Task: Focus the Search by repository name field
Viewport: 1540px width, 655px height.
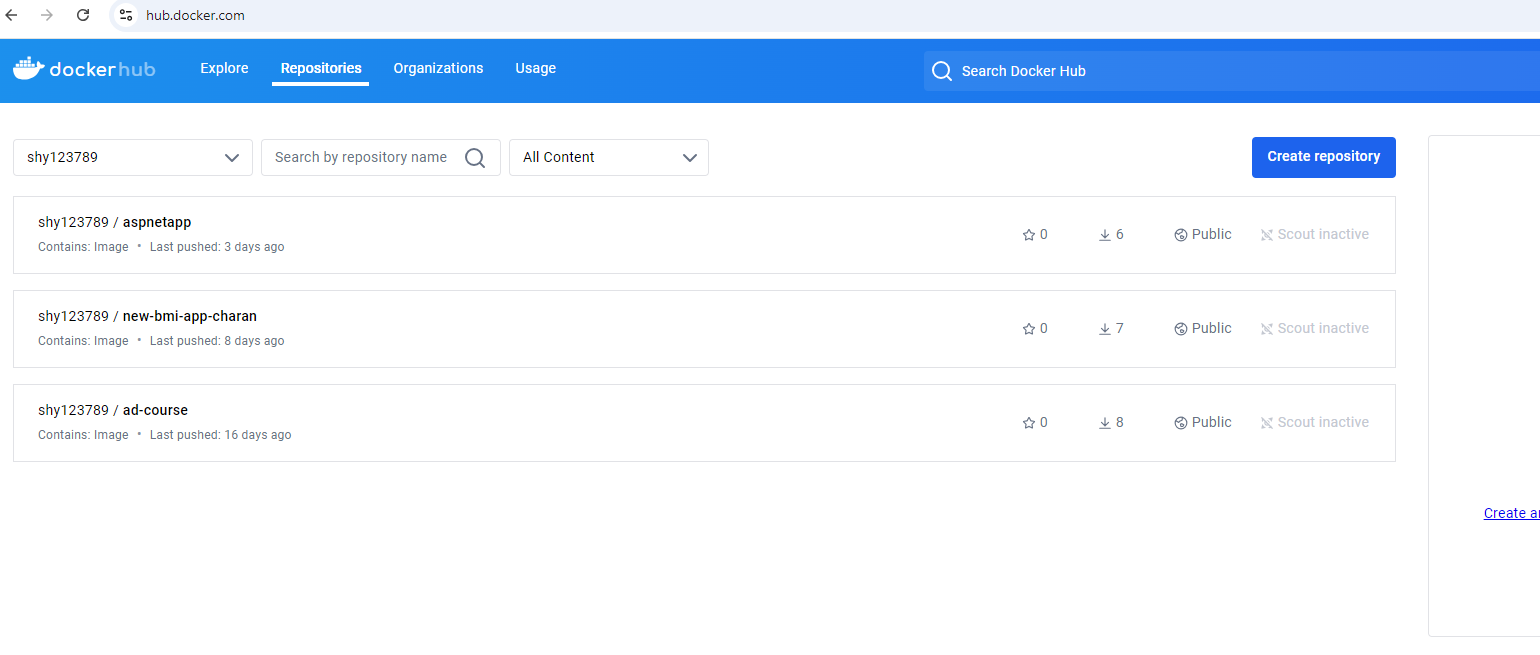Action: pyautogui.click(x=381, y=157)
